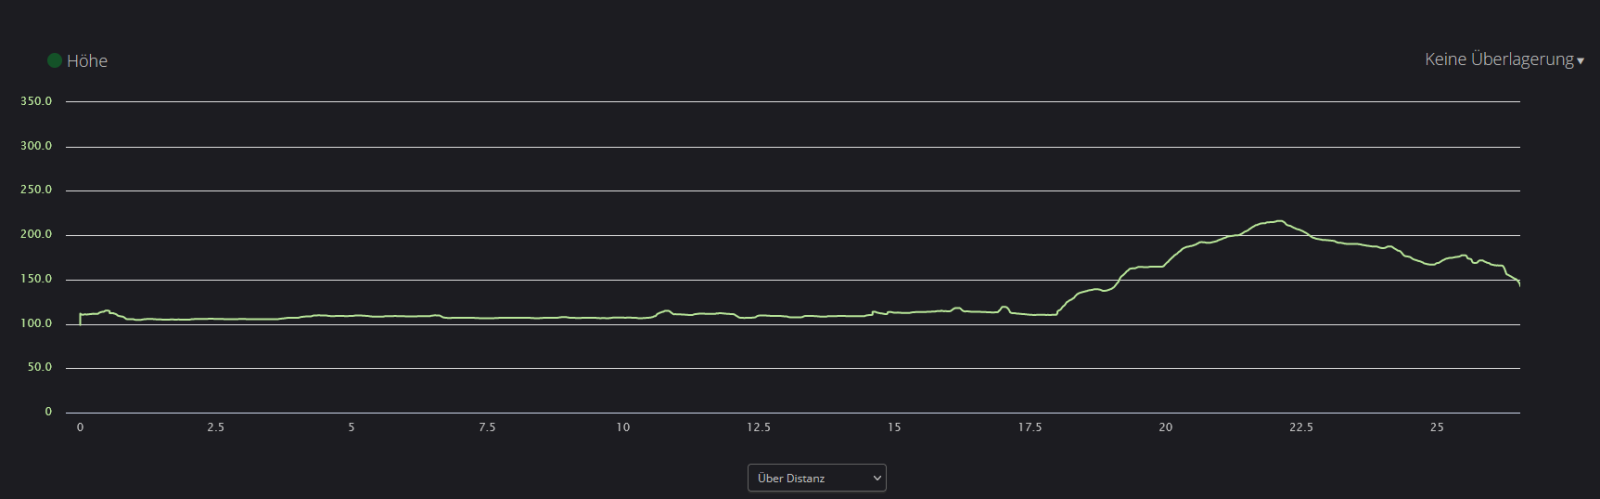Click the green Höhe legend dot
Image resolution: width=1600 pixels, height=499 pixels.
click(x=55, y=61)
